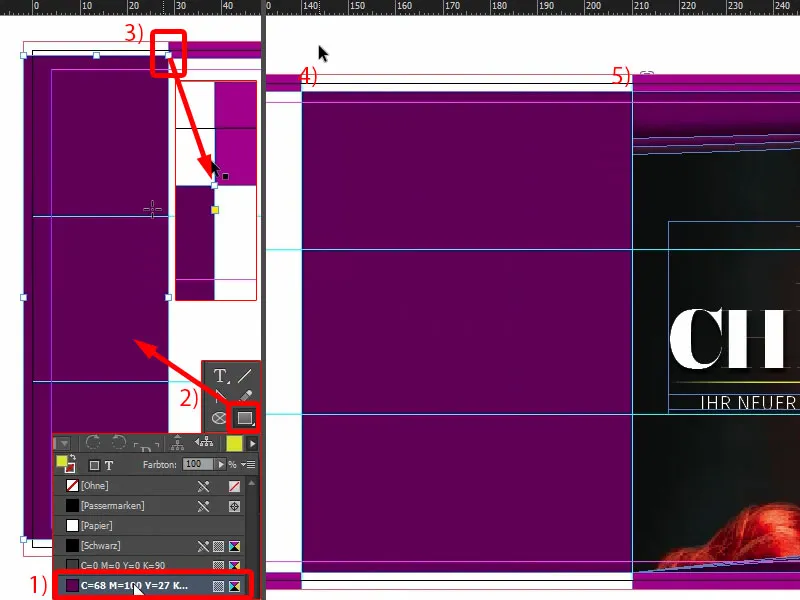
Task: Click the none-color icon on [Ohne] row
Action: 234,486
